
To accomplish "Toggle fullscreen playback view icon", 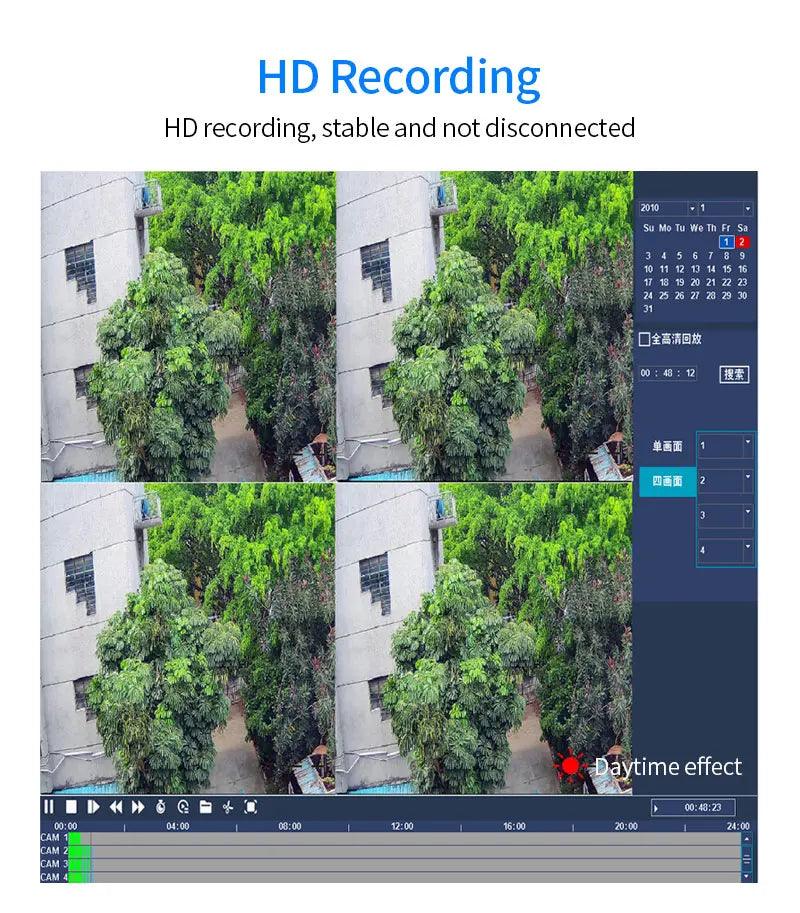I will pos(250,809).
